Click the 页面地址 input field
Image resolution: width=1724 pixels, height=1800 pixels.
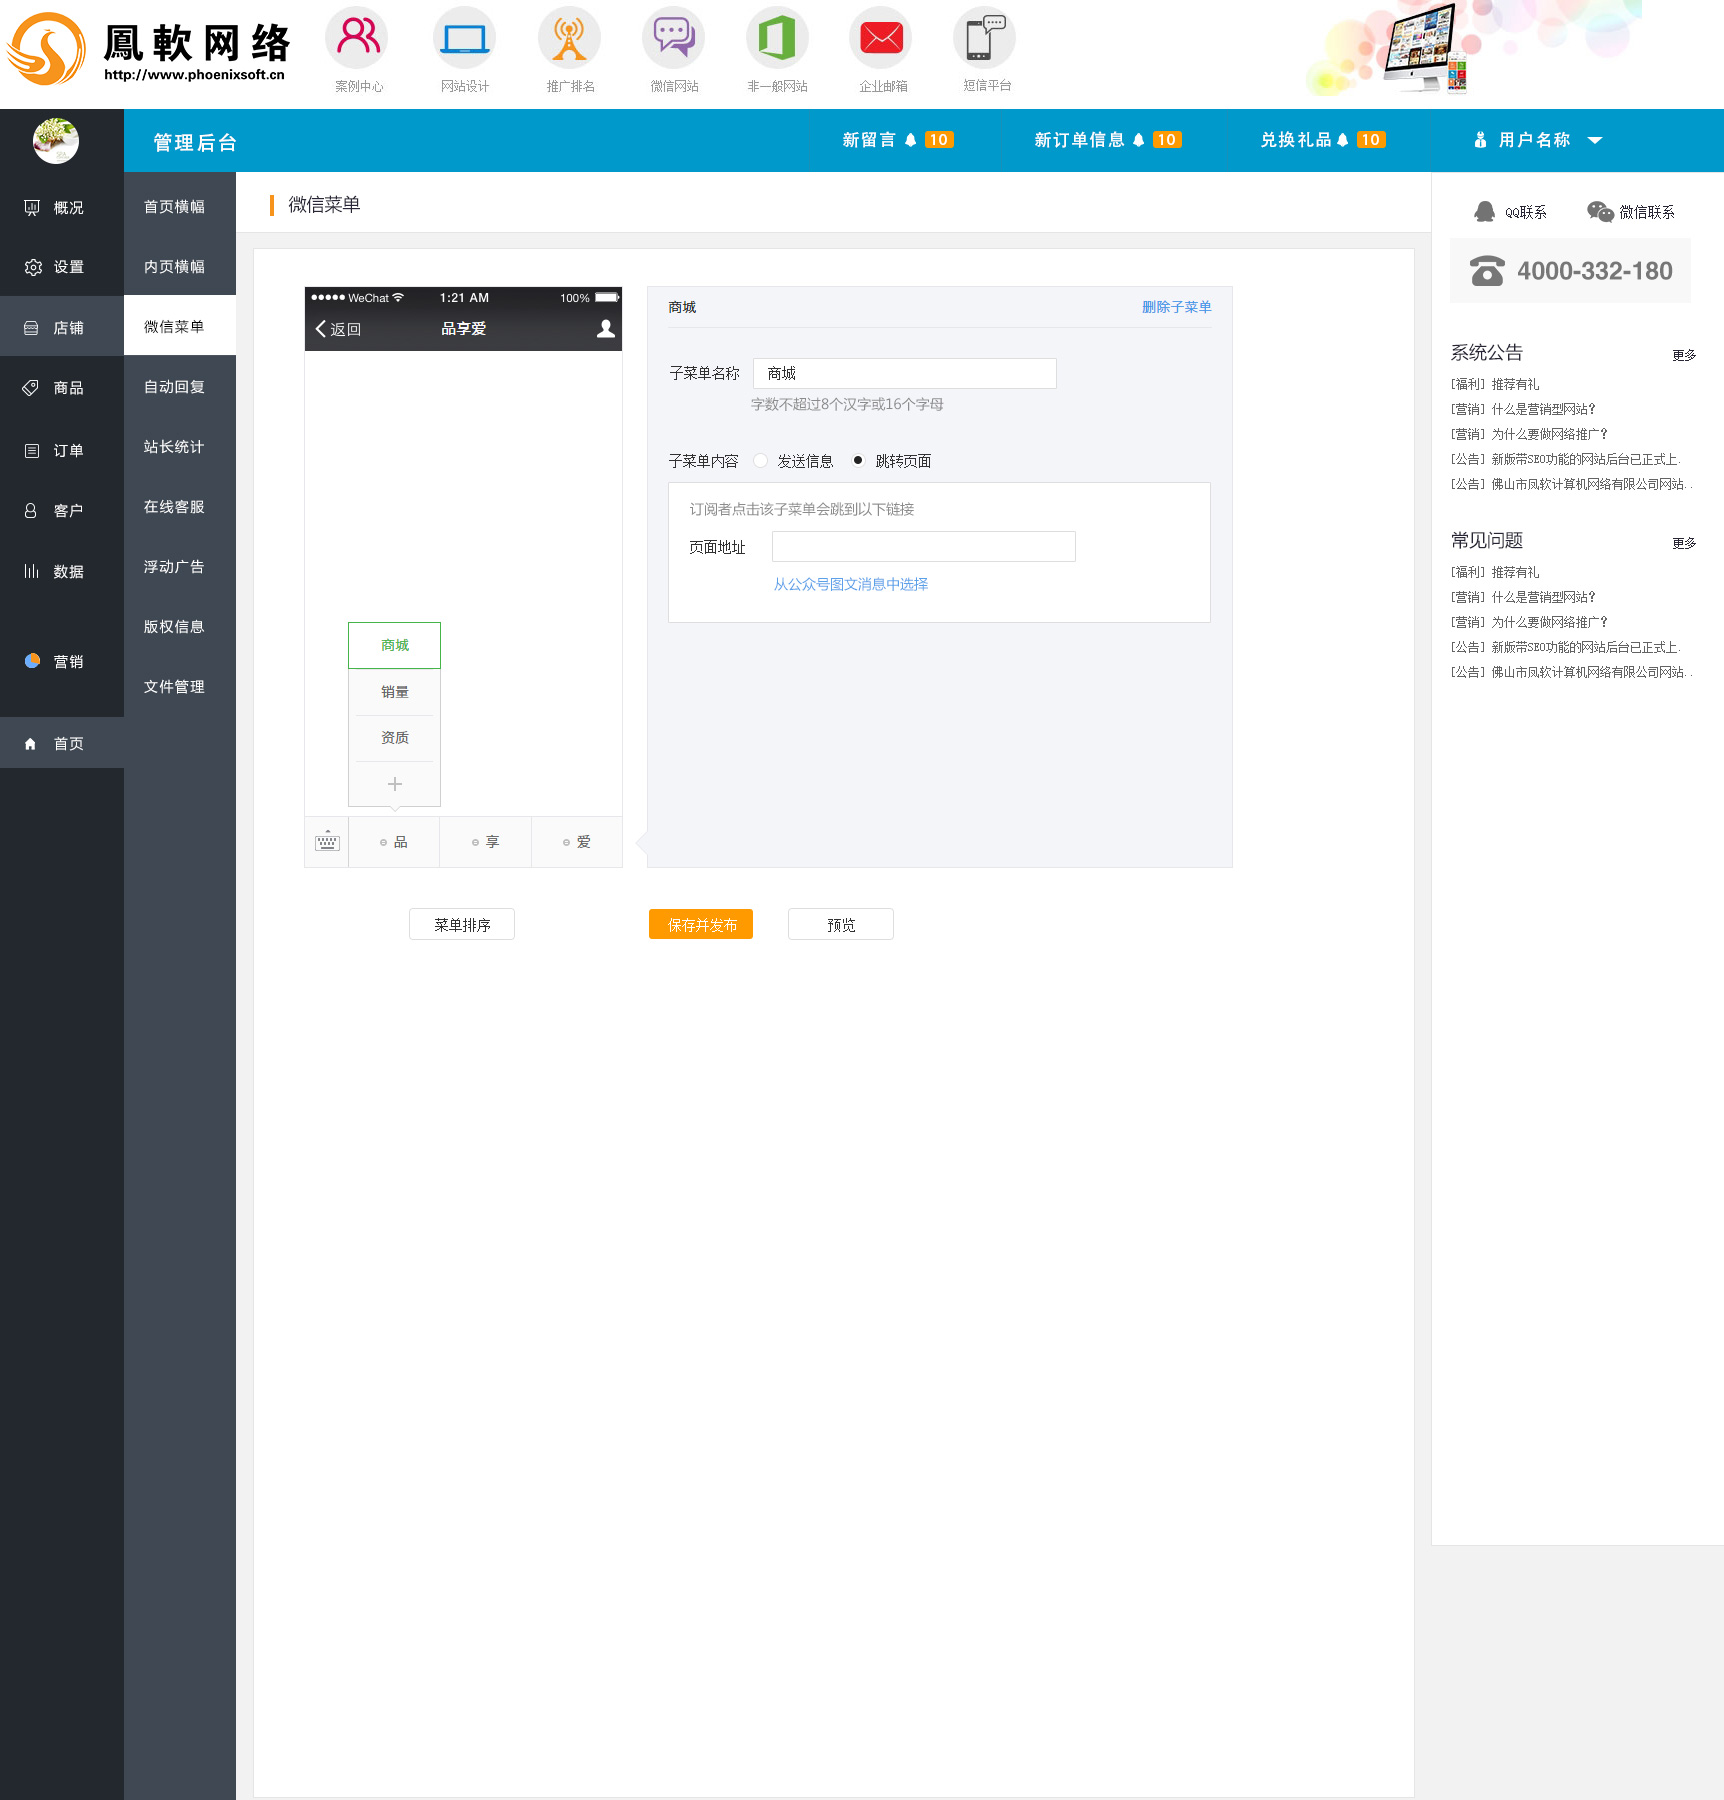(923, 547)
